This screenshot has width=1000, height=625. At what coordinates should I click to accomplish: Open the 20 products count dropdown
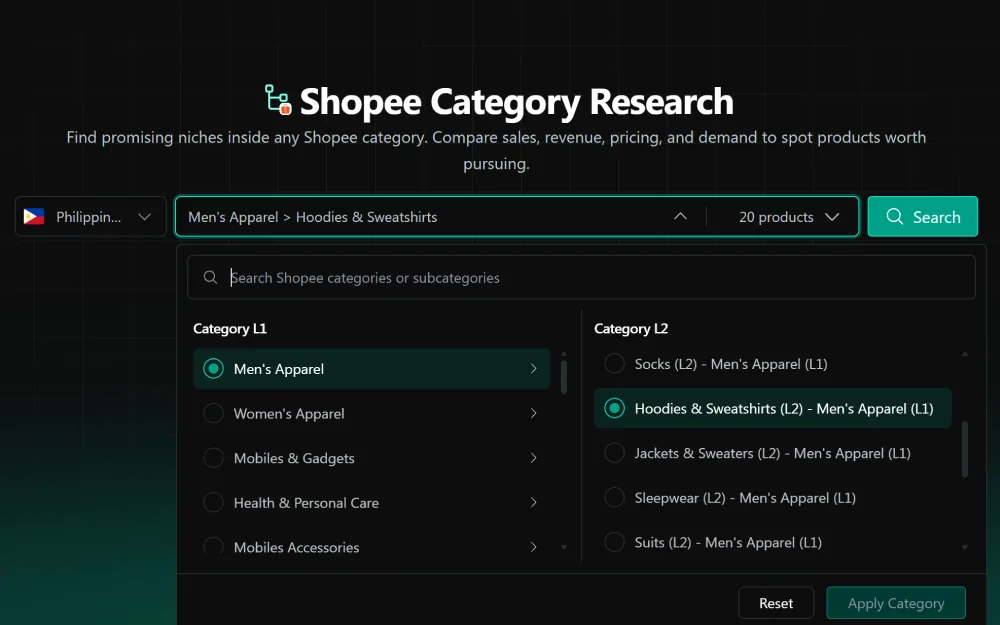coord(788,217)
